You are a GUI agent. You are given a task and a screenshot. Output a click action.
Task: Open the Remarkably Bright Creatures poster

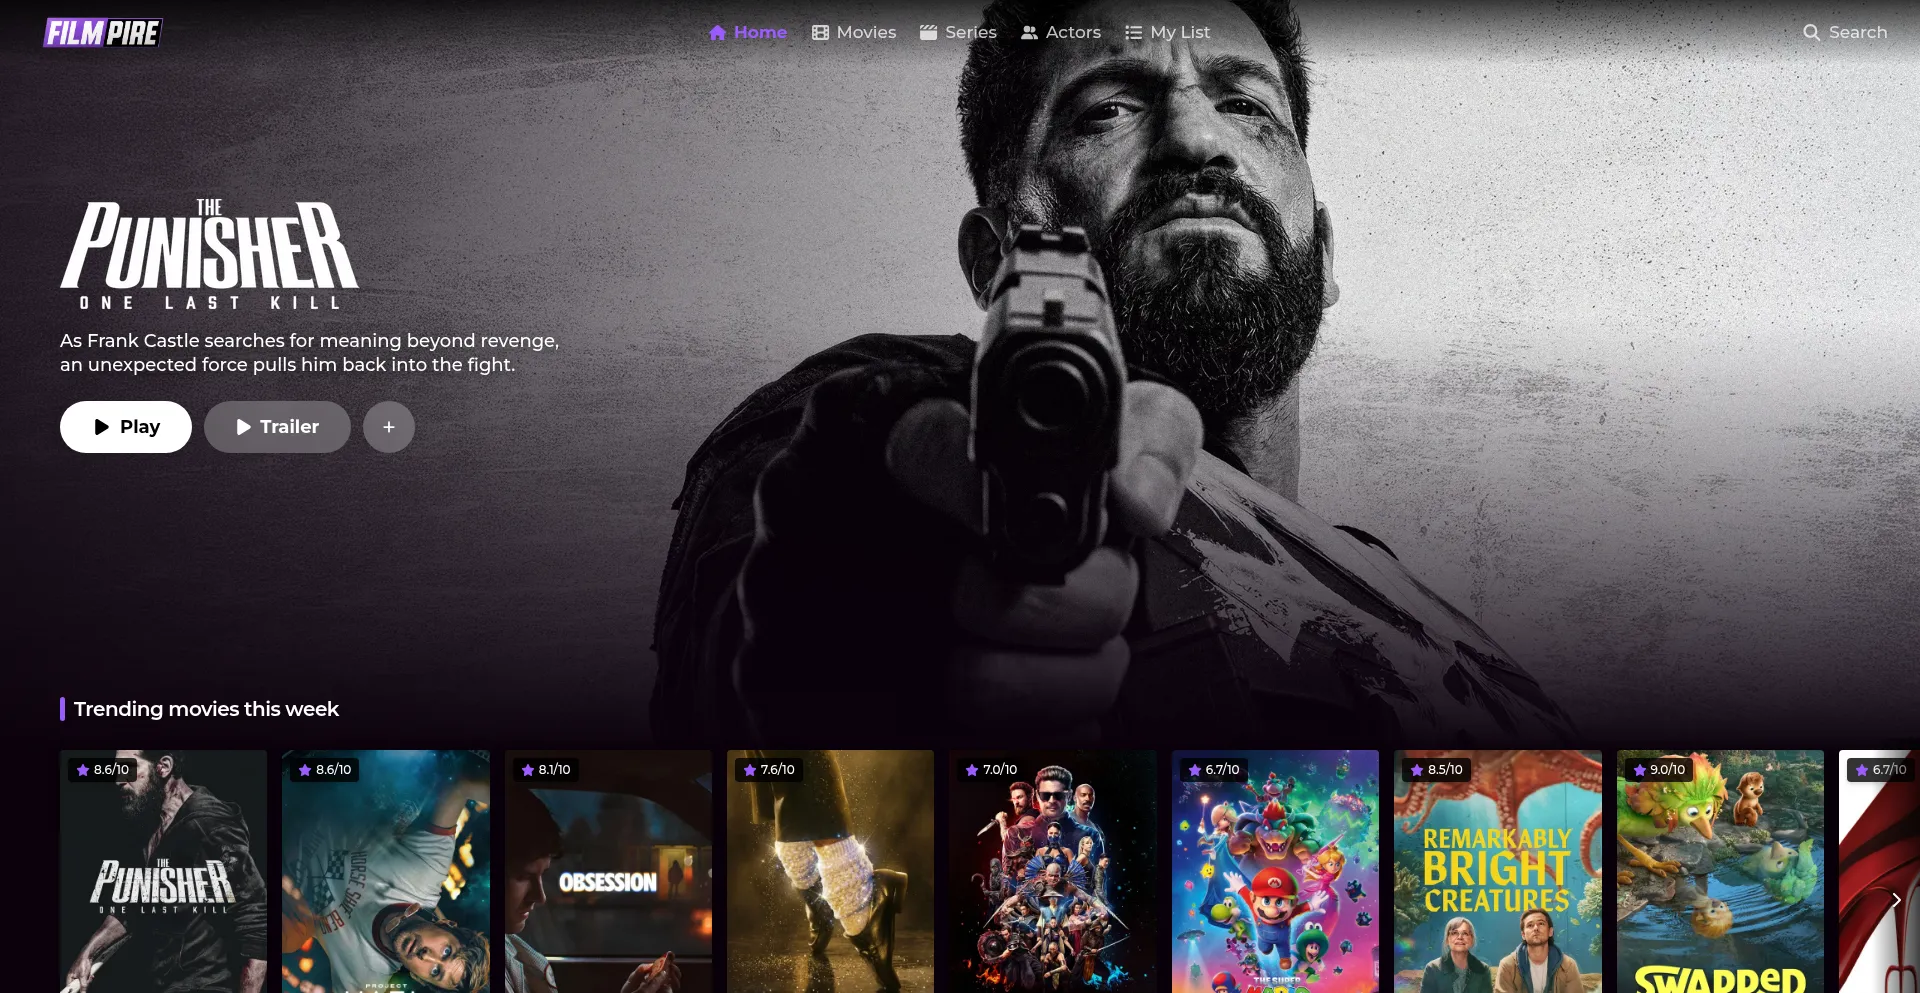click(x=1498, y=872)
